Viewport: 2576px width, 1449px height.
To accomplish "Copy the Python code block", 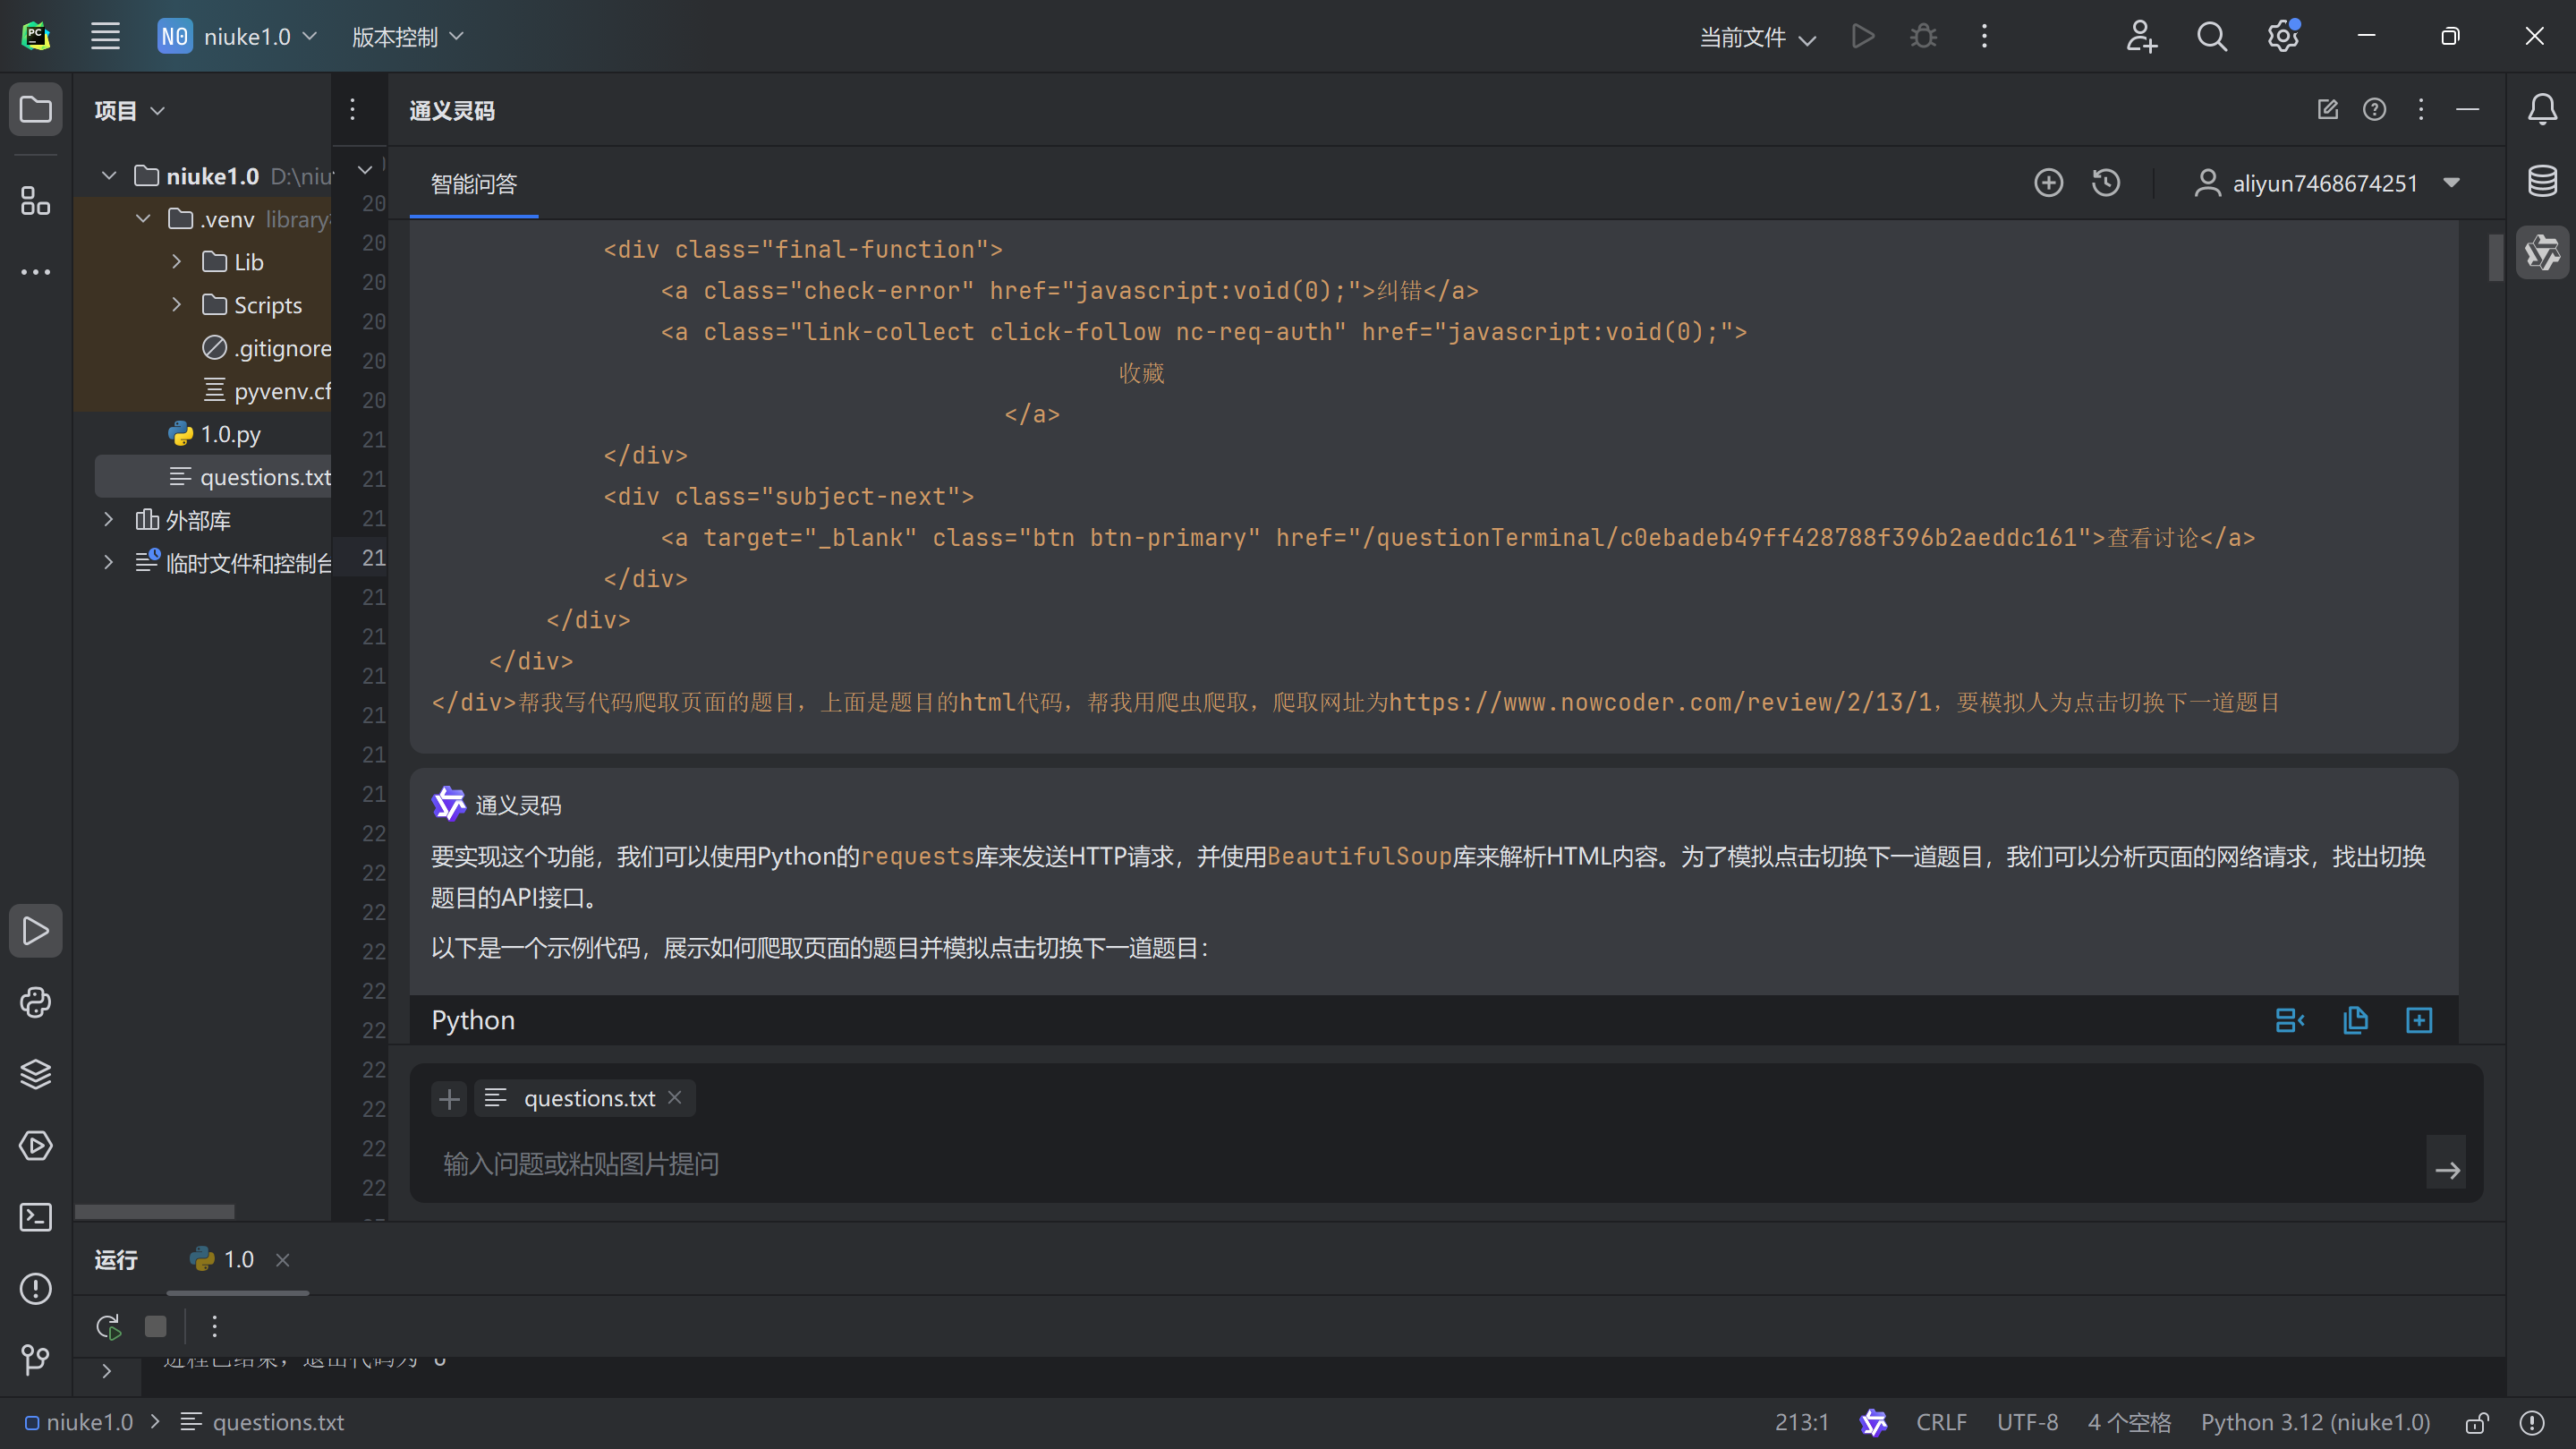I will (x=2356, y=1020).
